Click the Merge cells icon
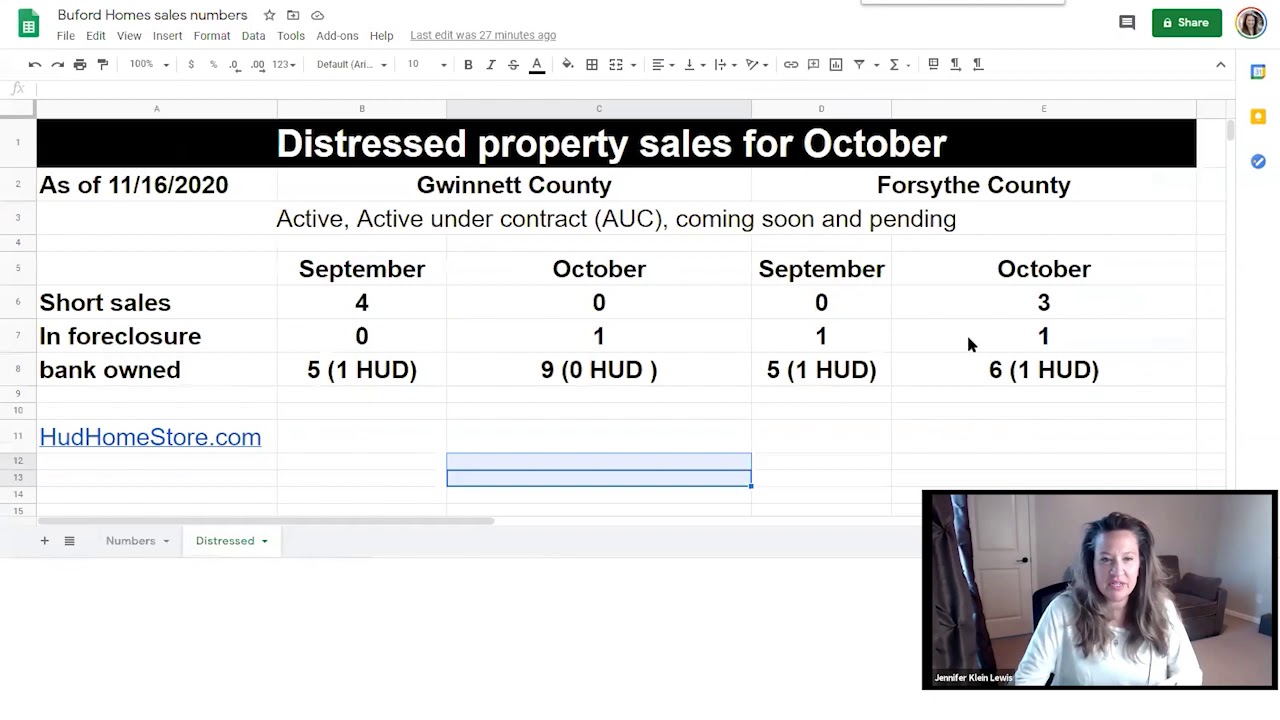Viewport: 1280px width, 720px height. (x=616, y=64)
